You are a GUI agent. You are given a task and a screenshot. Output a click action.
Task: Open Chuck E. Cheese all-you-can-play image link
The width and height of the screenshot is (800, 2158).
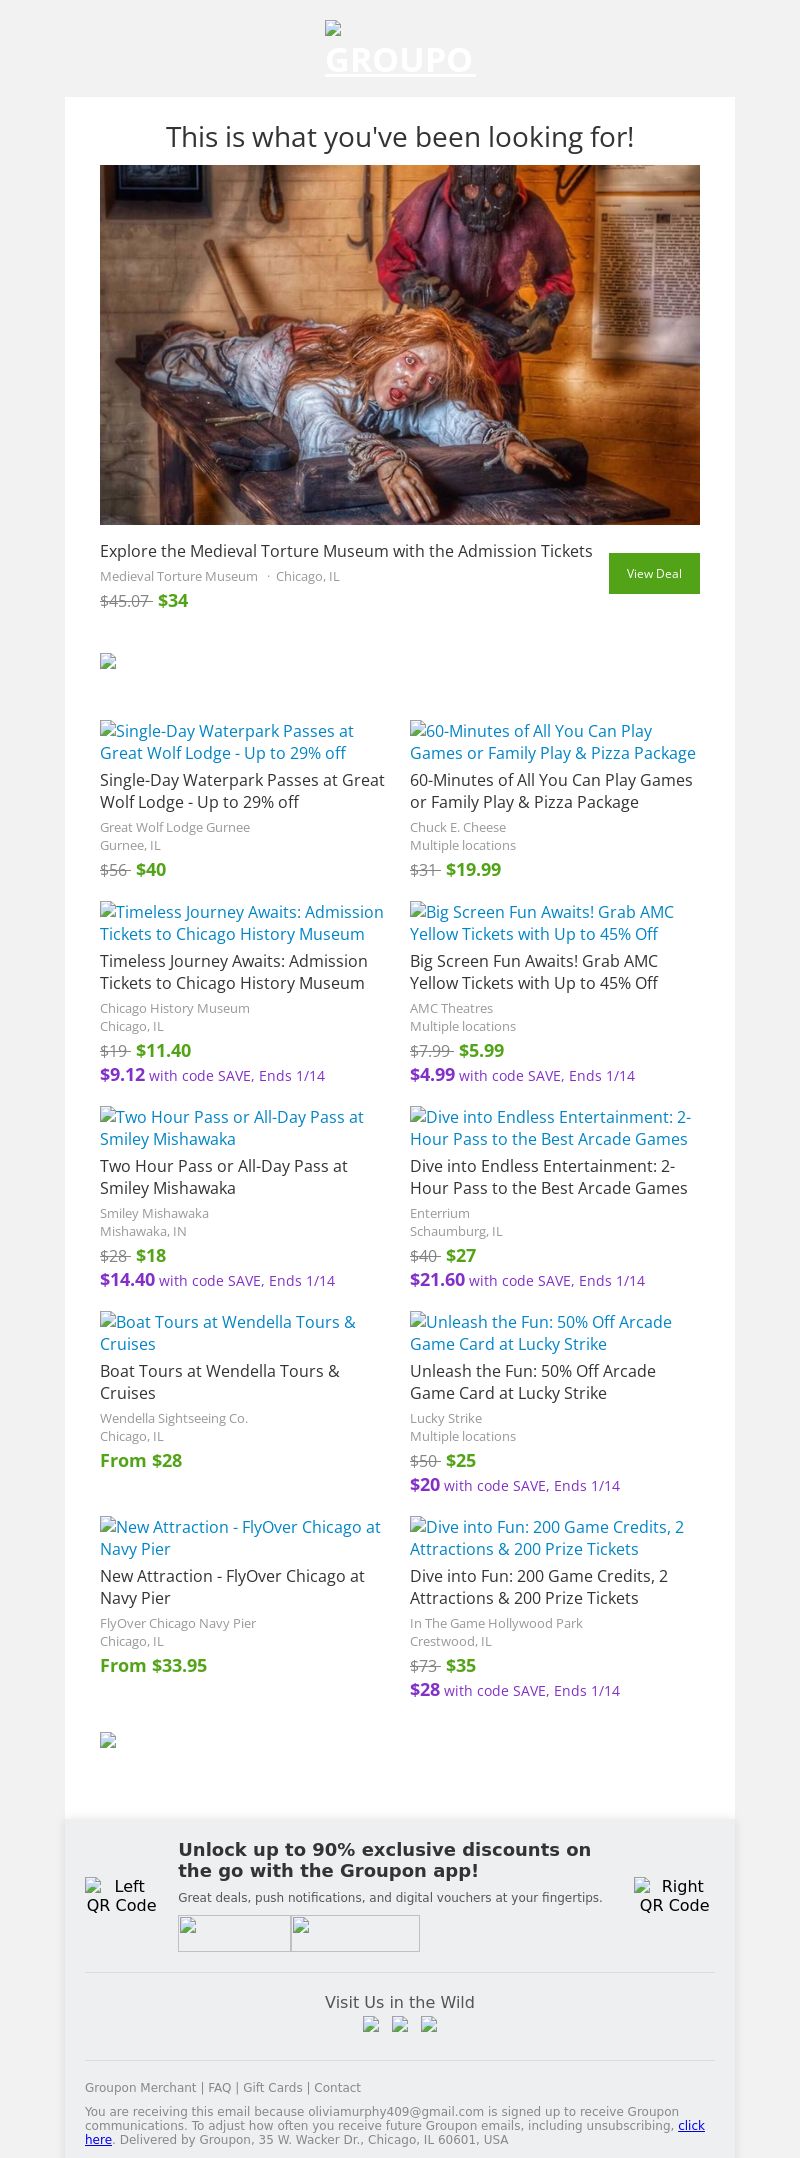click(552, 742)
